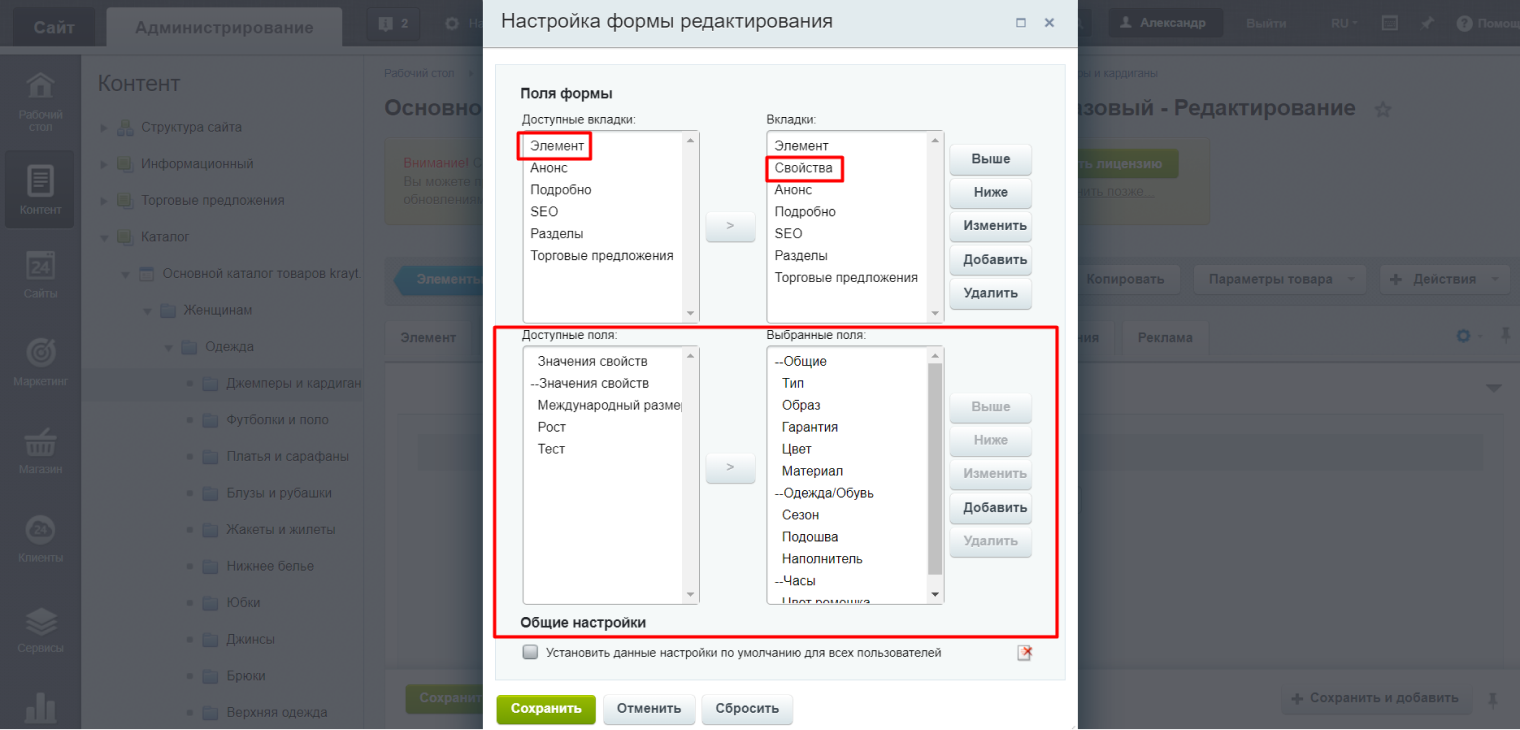Add the page to favorites with the star icon
The height and width of the screenshot is (730, 1520).
click(1383, 110)
